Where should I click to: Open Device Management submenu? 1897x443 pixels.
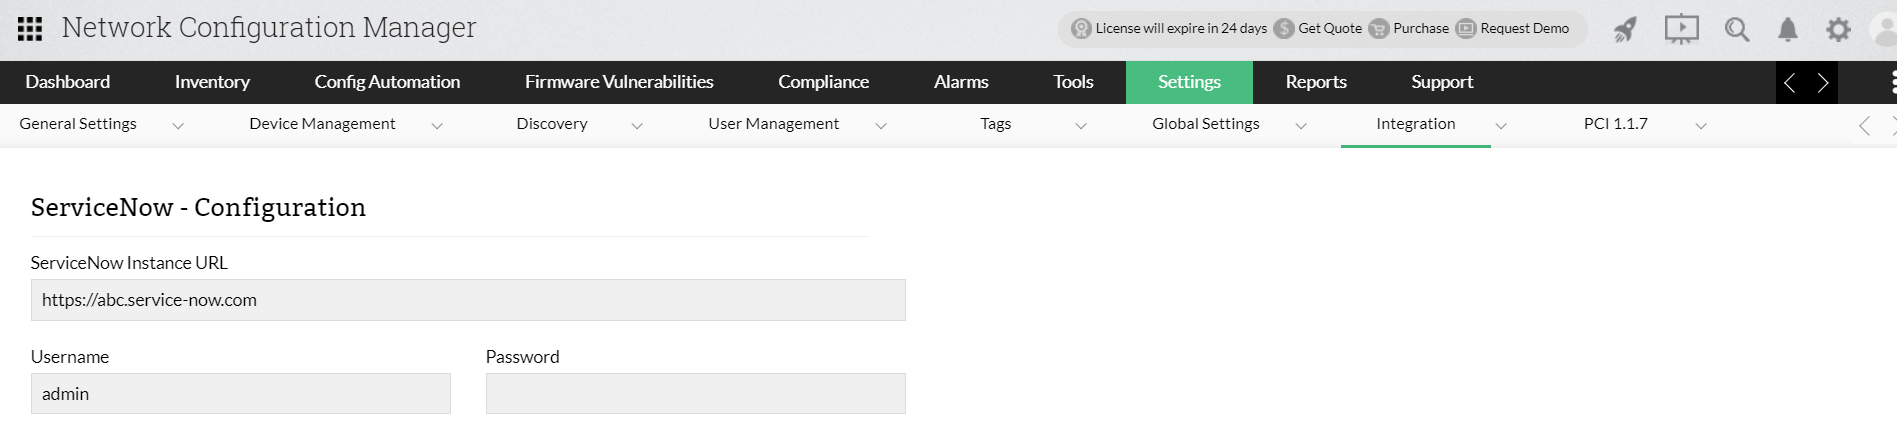pos(322,124)
